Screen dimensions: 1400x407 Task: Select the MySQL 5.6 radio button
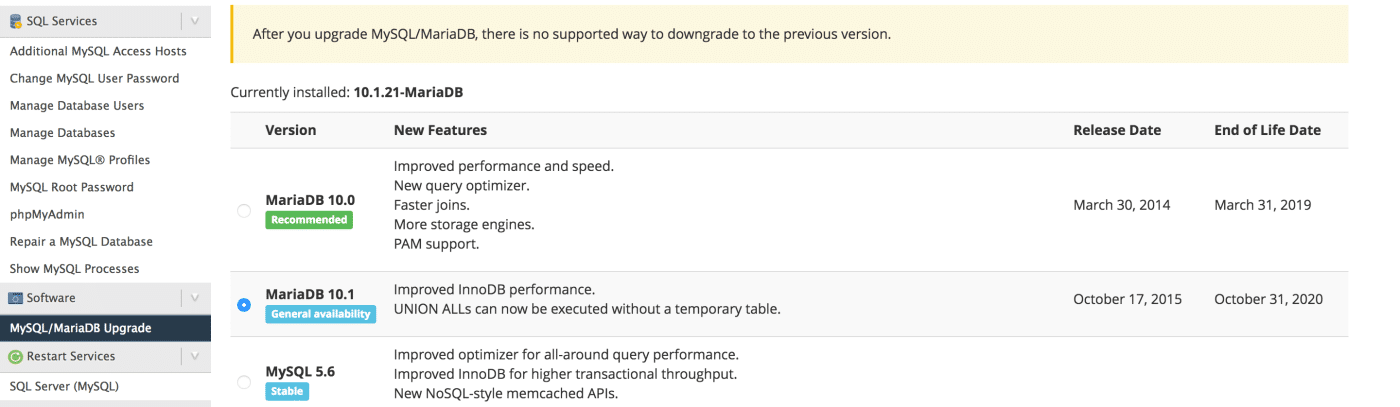pos(244,382)
